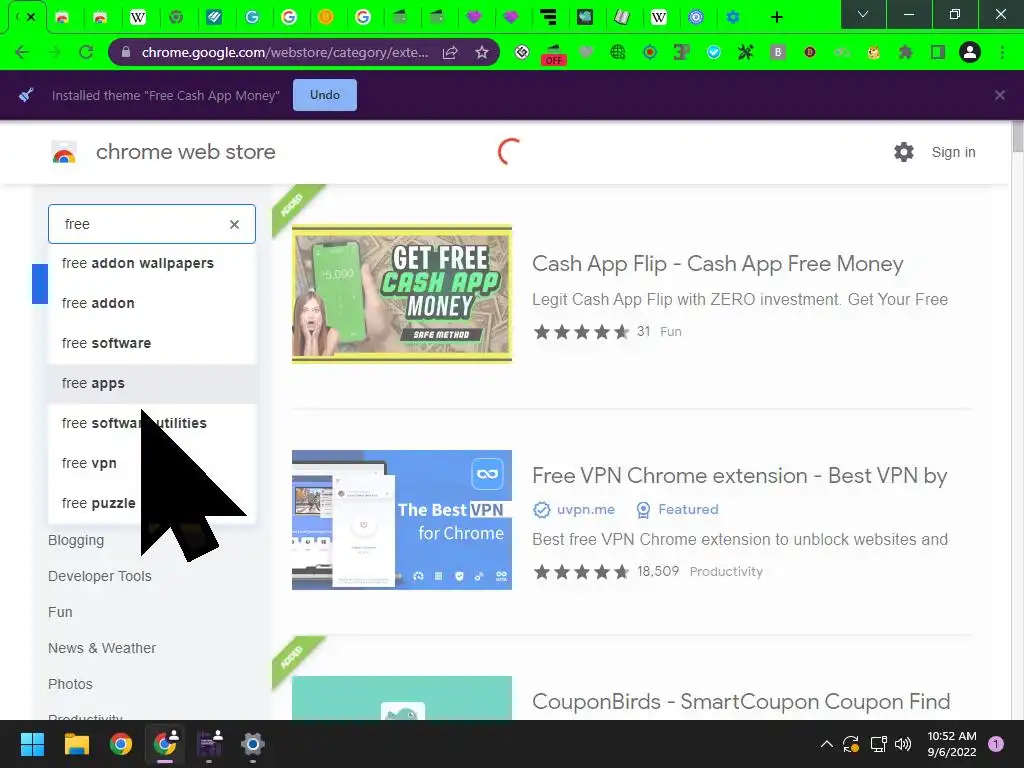
Task: Reload the current page
Action: 86,52
